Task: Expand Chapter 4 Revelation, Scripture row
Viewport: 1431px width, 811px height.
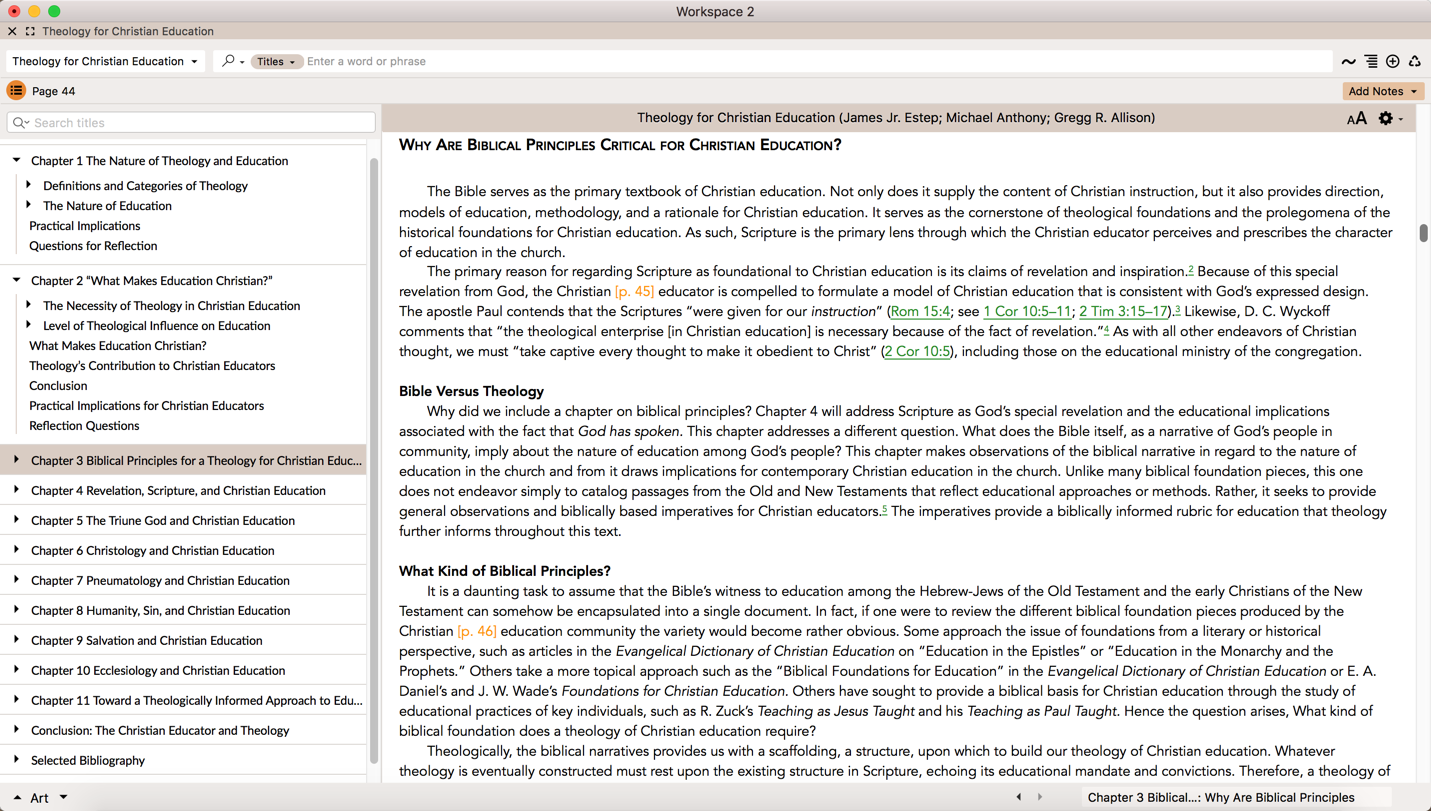Action: 17,490
